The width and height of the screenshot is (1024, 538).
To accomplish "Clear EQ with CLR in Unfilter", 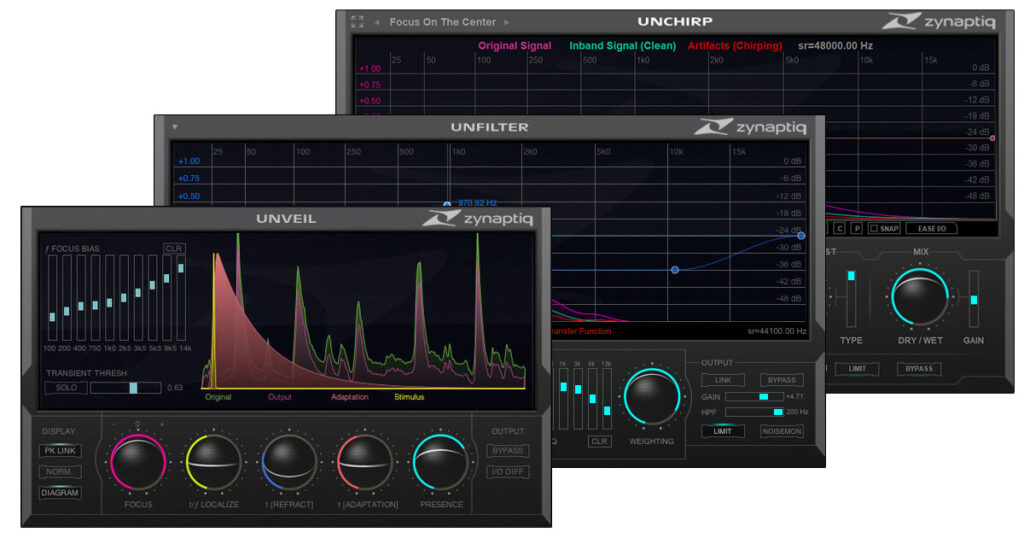I will (599, 441).
